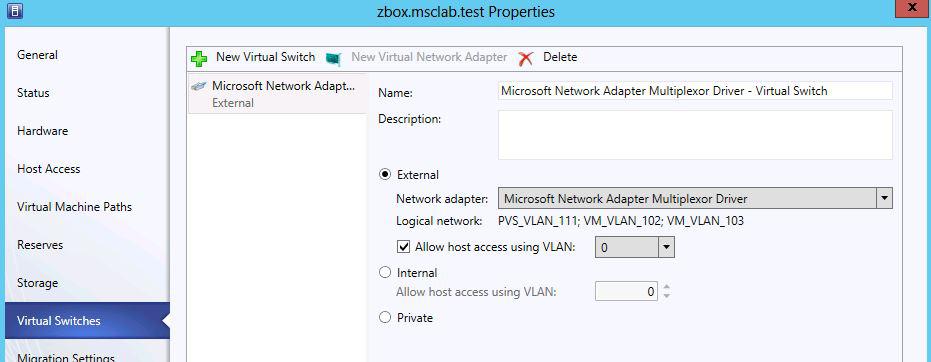Expand the VLAN ID dropdown showing 0

click(x=667, y=247)
